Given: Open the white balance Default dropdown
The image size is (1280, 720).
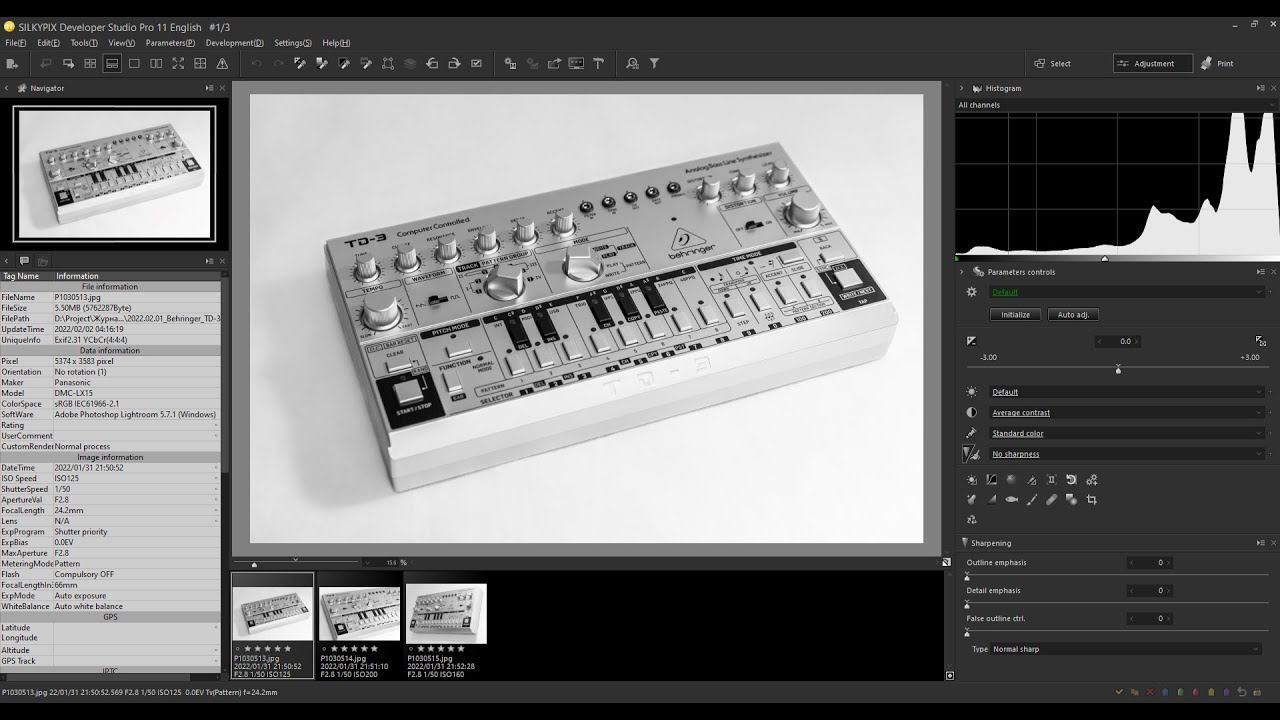Looking at the screenshot, I should click(1127, 392).
